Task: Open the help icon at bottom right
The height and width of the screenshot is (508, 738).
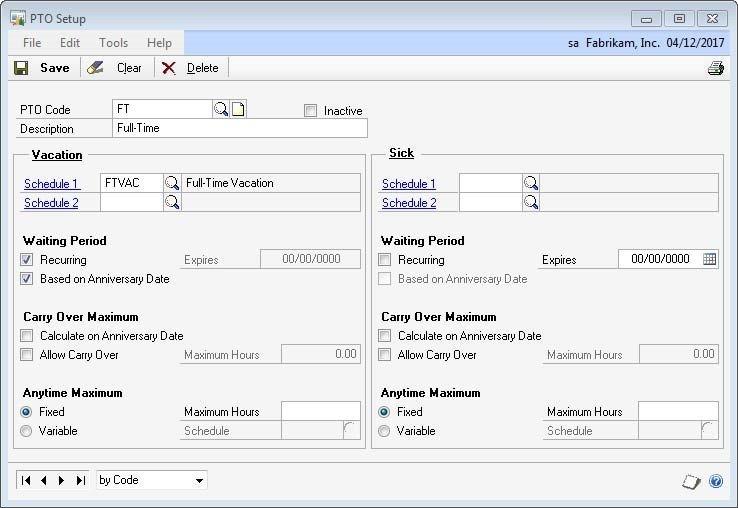Action: (716, 481)
